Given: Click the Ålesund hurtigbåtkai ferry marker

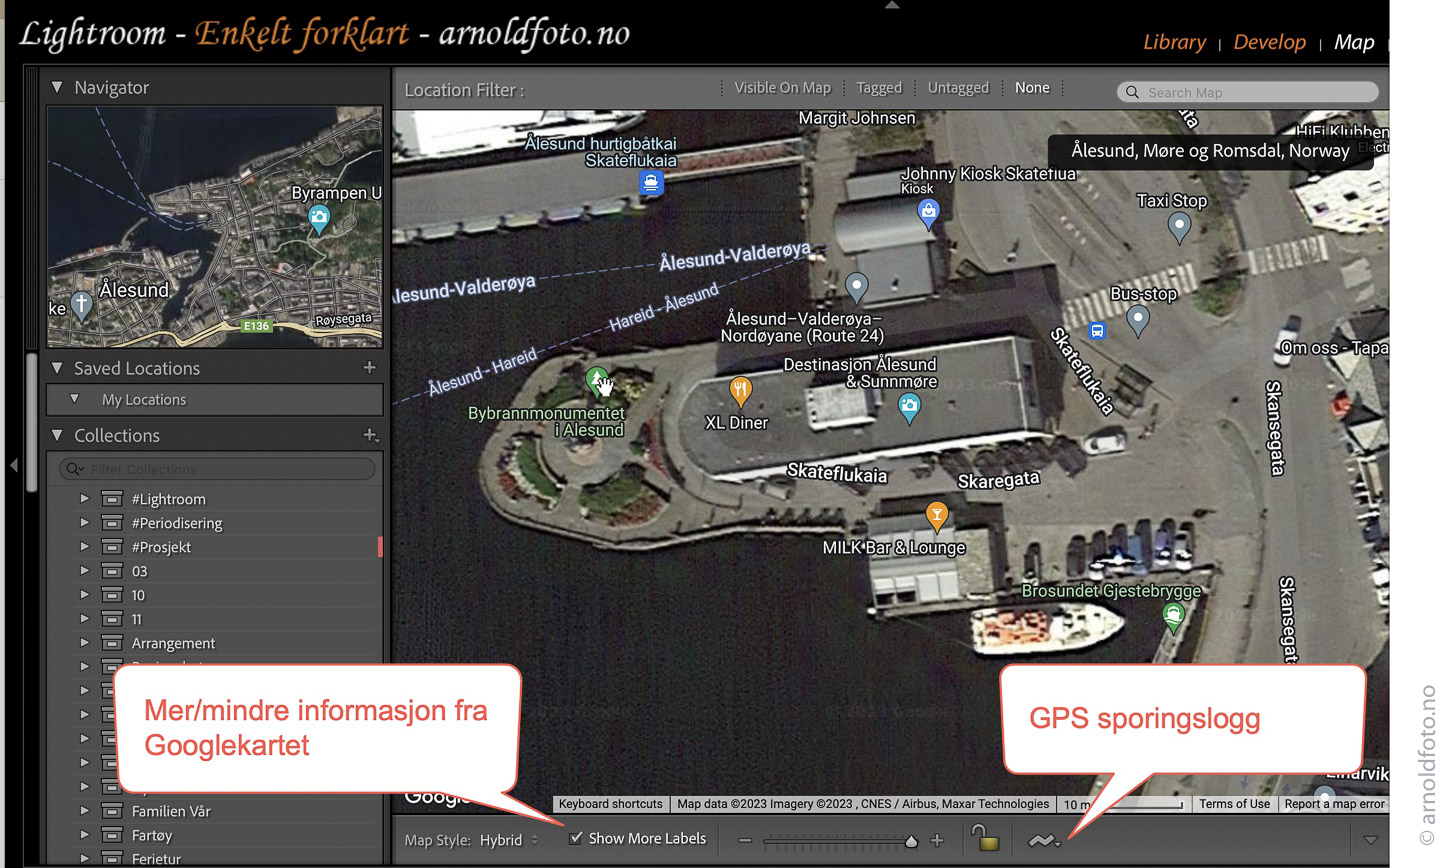Looking at the screenshot, I should click(651, 183).
